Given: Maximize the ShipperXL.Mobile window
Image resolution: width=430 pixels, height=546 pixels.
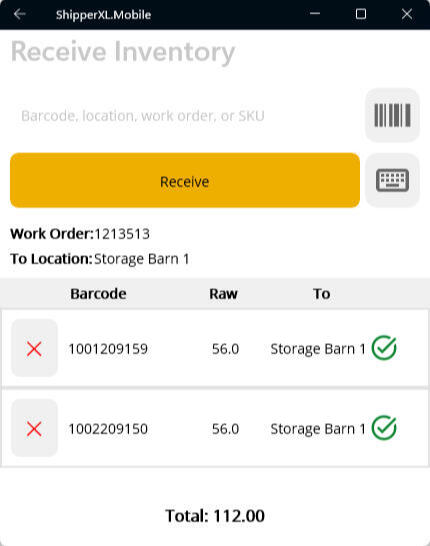Looking at the screenshot, I should tap(361, 14).
